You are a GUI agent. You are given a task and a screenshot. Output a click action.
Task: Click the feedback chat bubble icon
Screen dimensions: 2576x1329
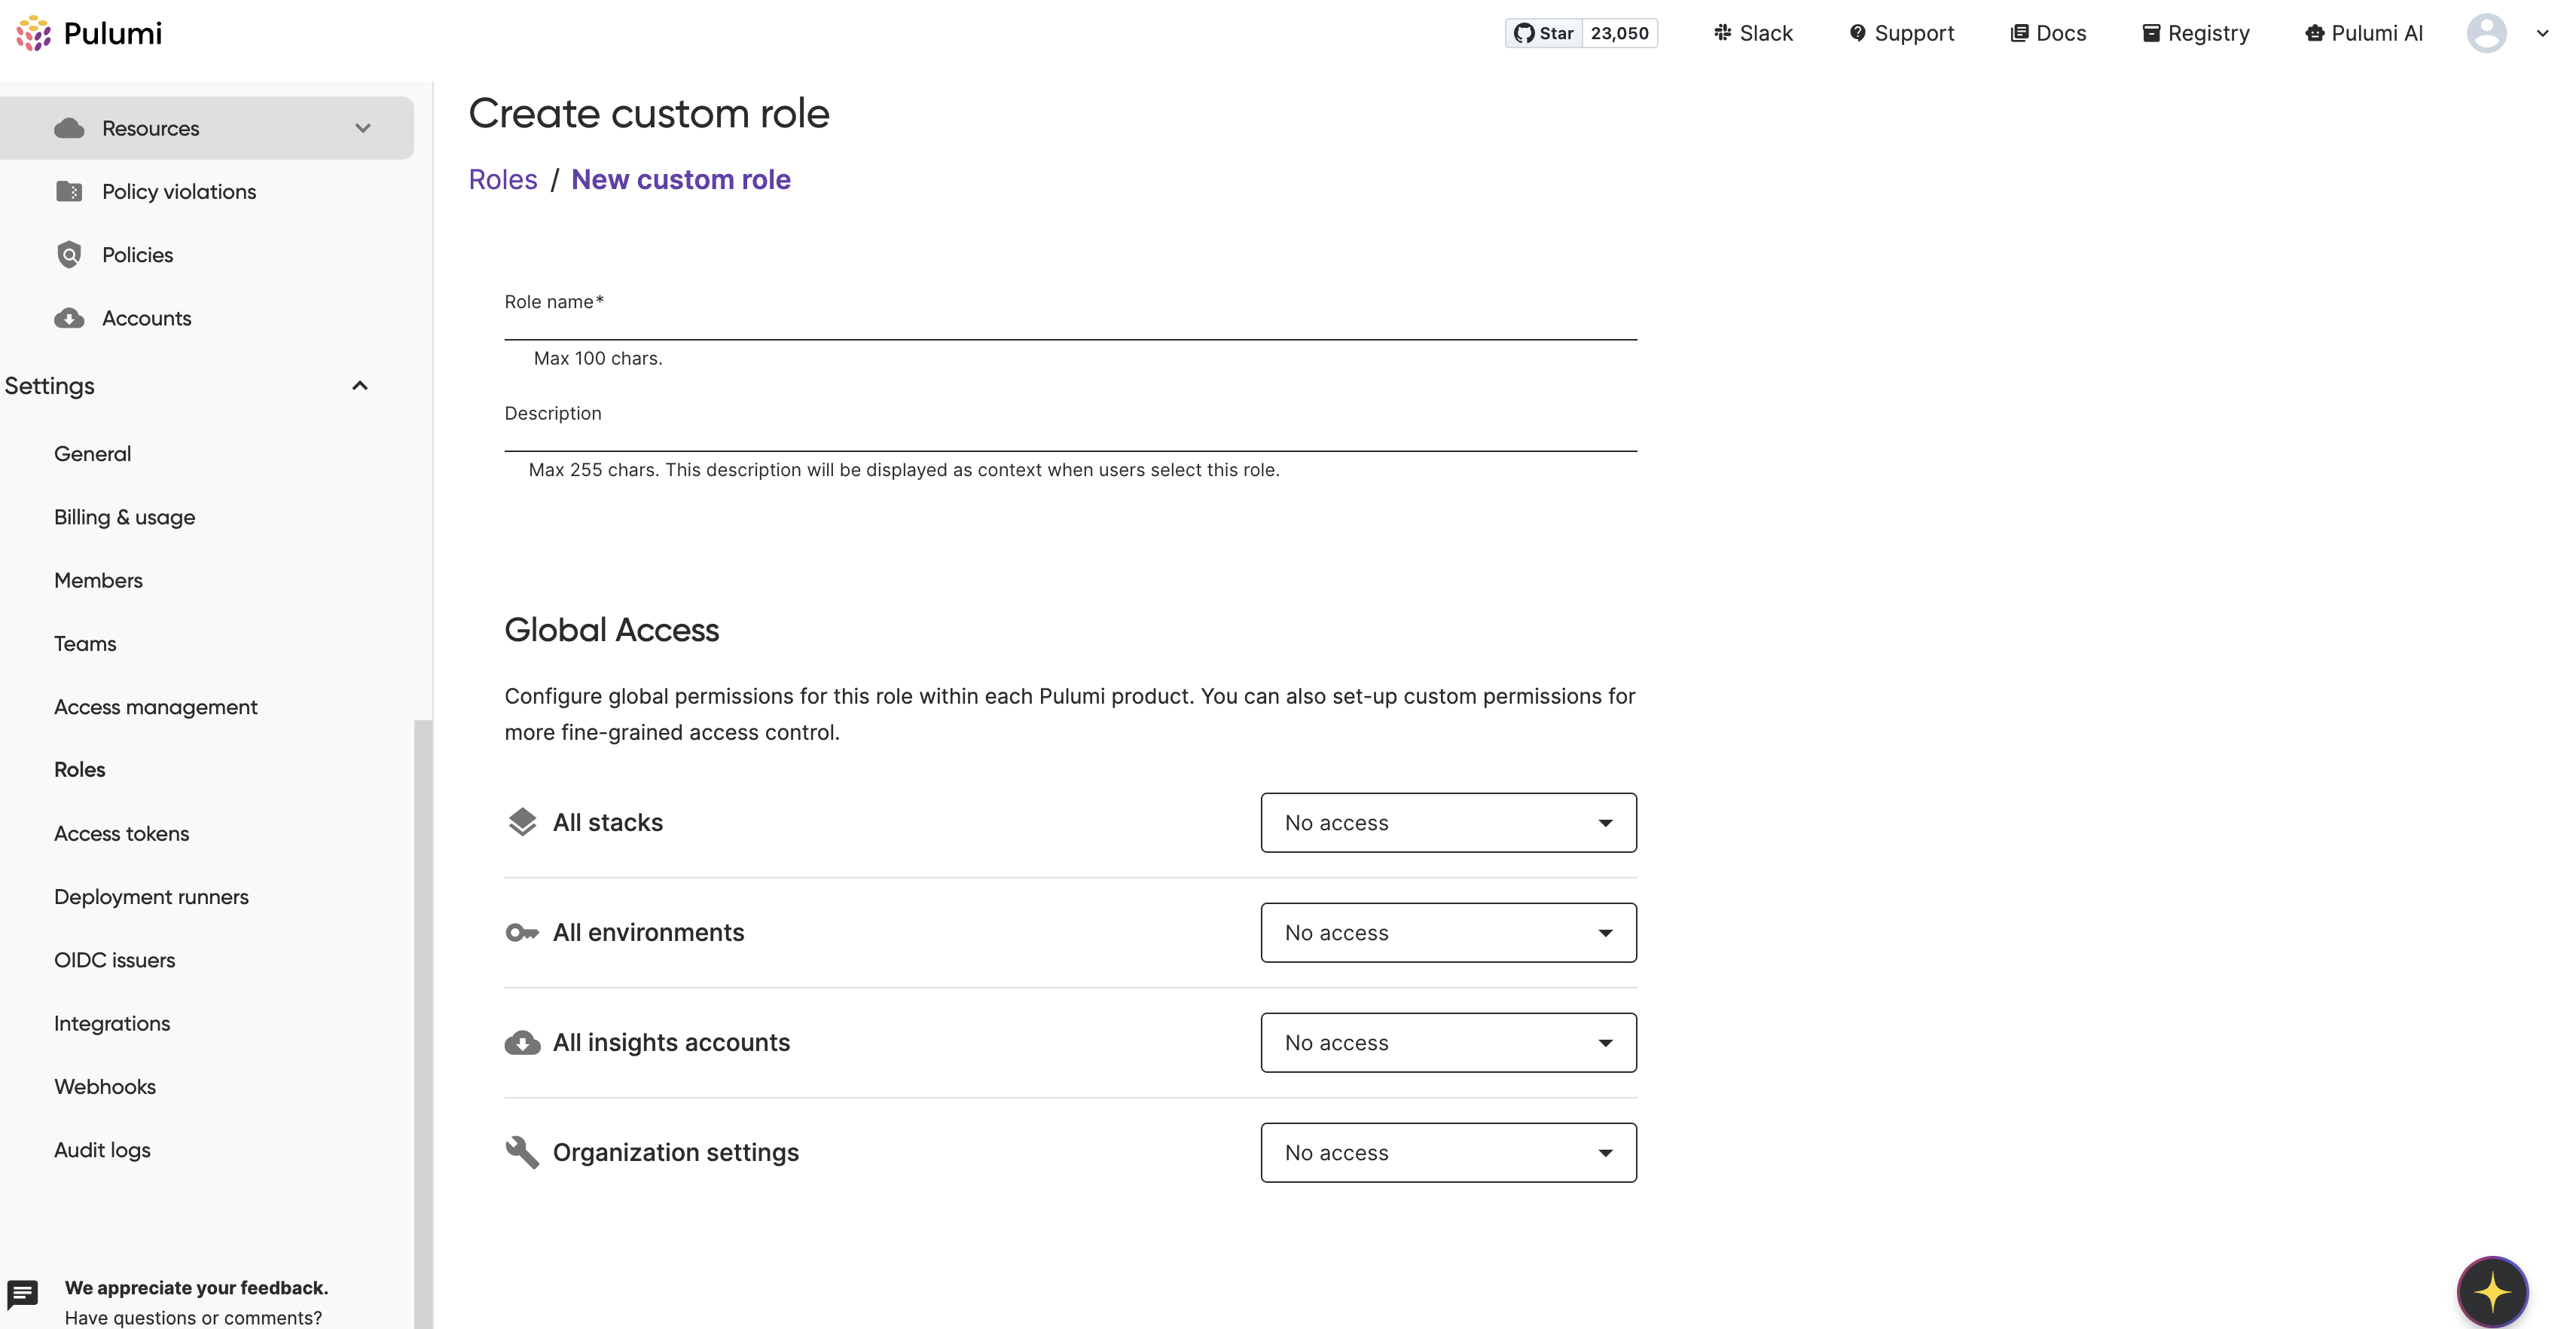click(22, 1294)
